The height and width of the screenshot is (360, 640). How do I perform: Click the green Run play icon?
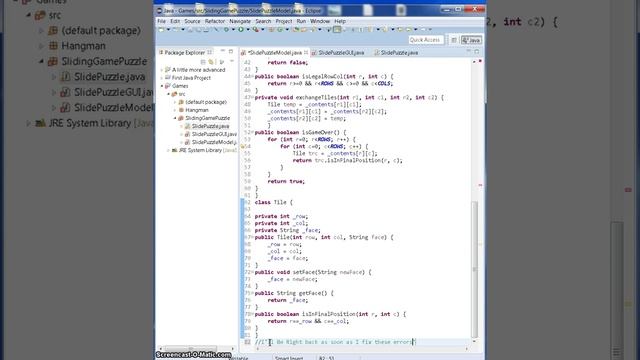pos(241,29)
